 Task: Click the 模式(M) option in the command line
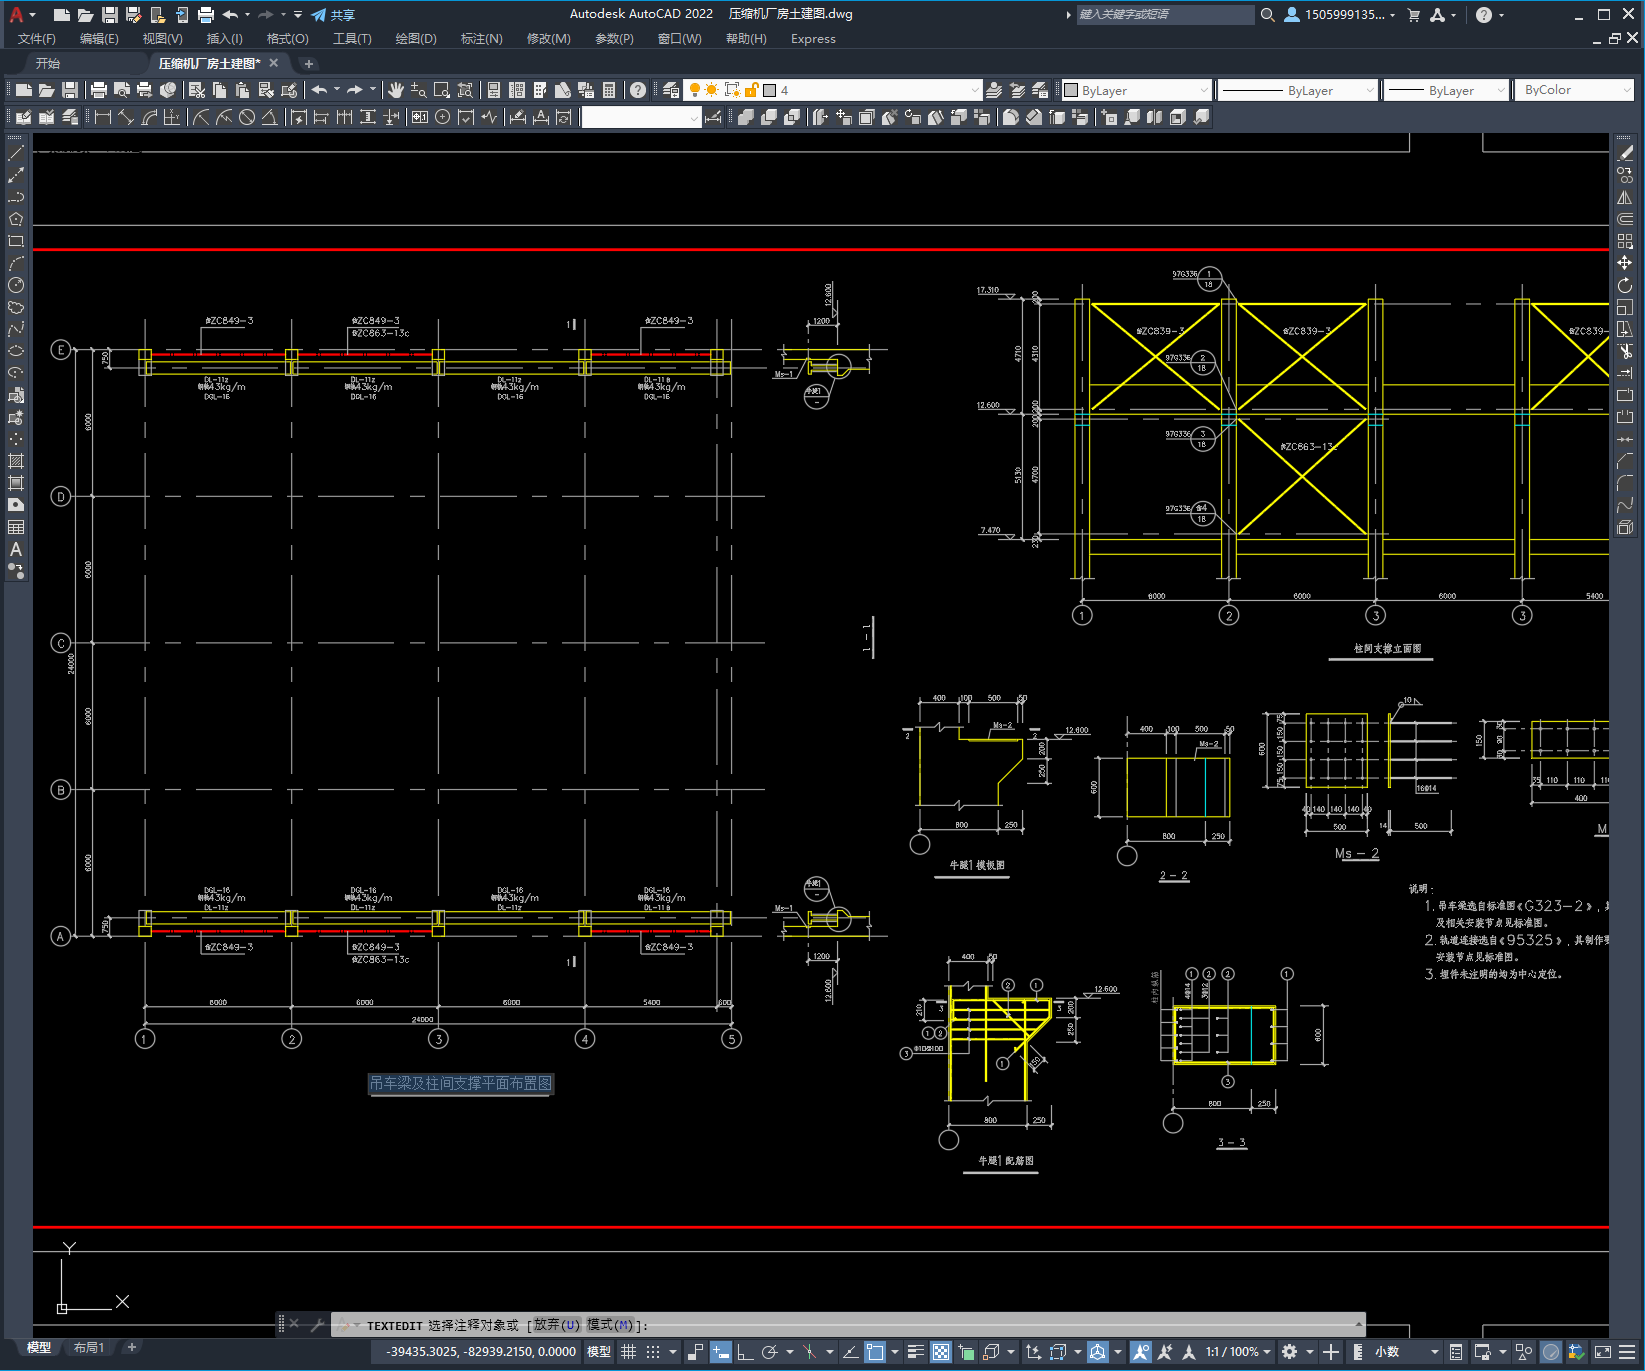(x=610, y=1325)
